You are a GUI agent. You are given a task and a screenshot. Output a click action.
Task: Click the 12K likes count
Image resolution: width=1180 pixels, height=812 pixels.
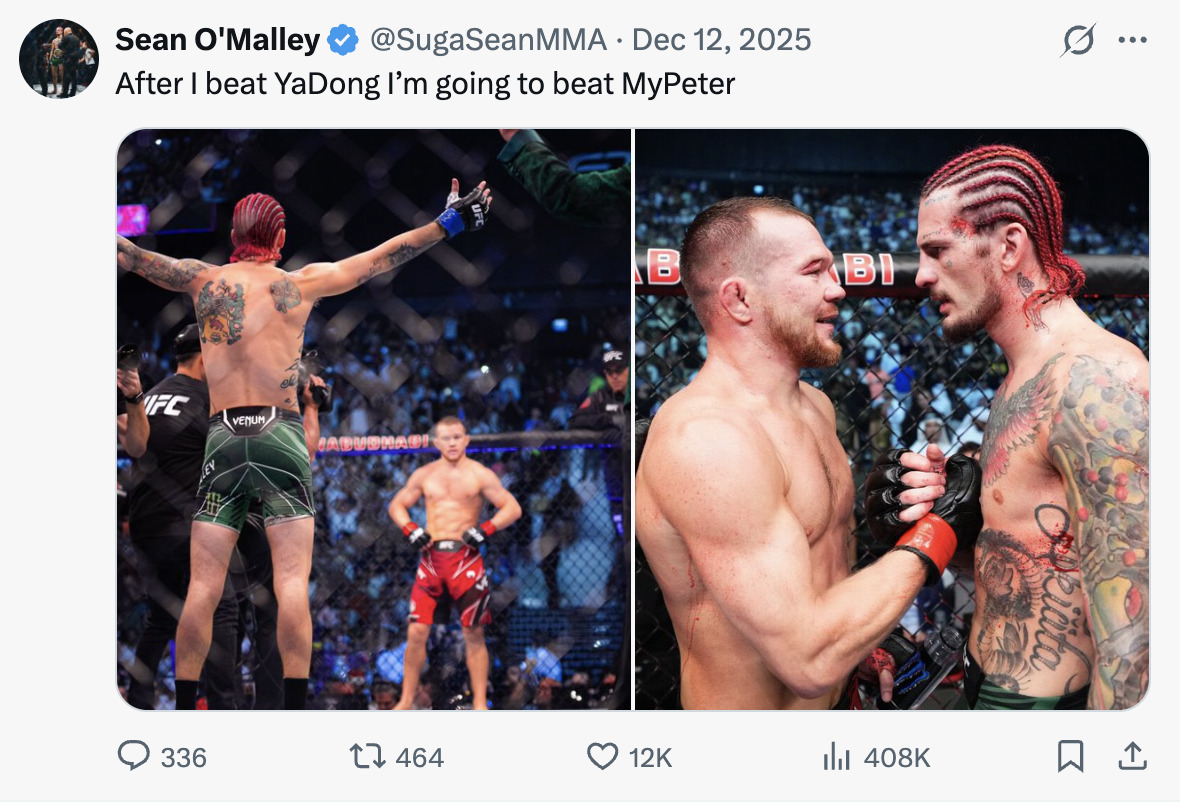pyautogui.click(x=650, y=758)
